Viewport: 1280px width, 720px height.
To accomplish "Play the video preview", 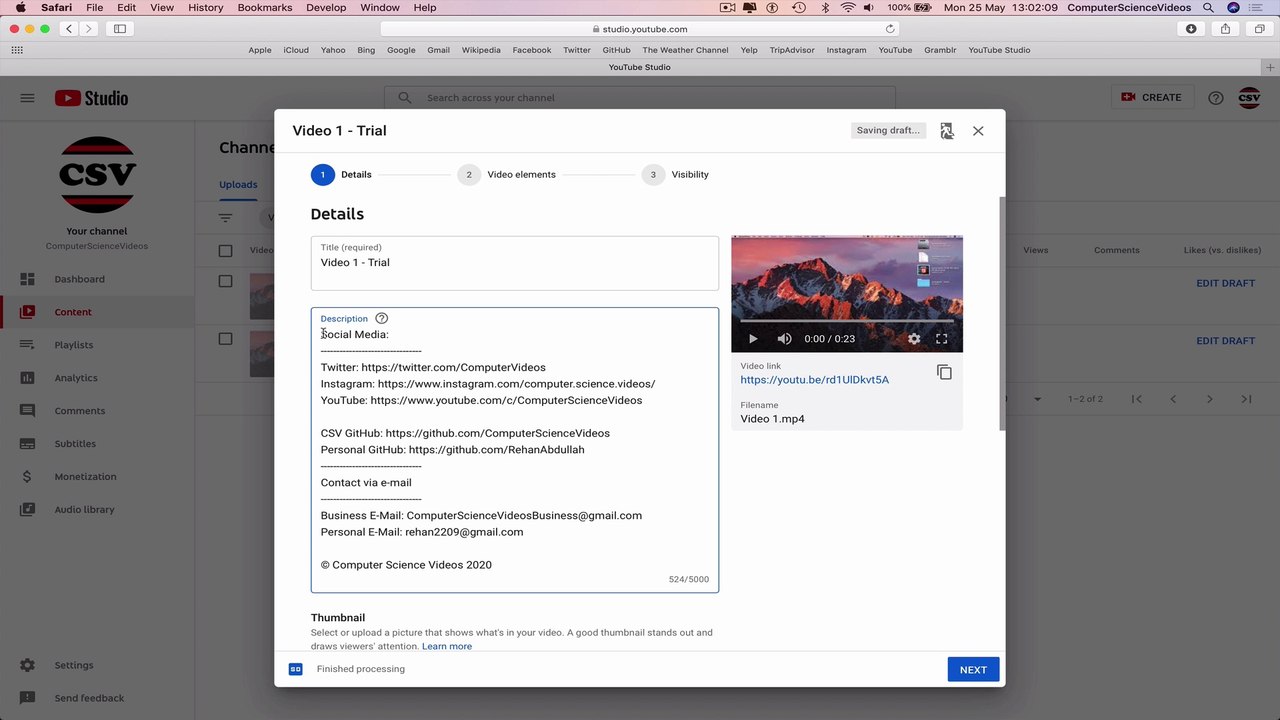I will [x=753, y=339].
